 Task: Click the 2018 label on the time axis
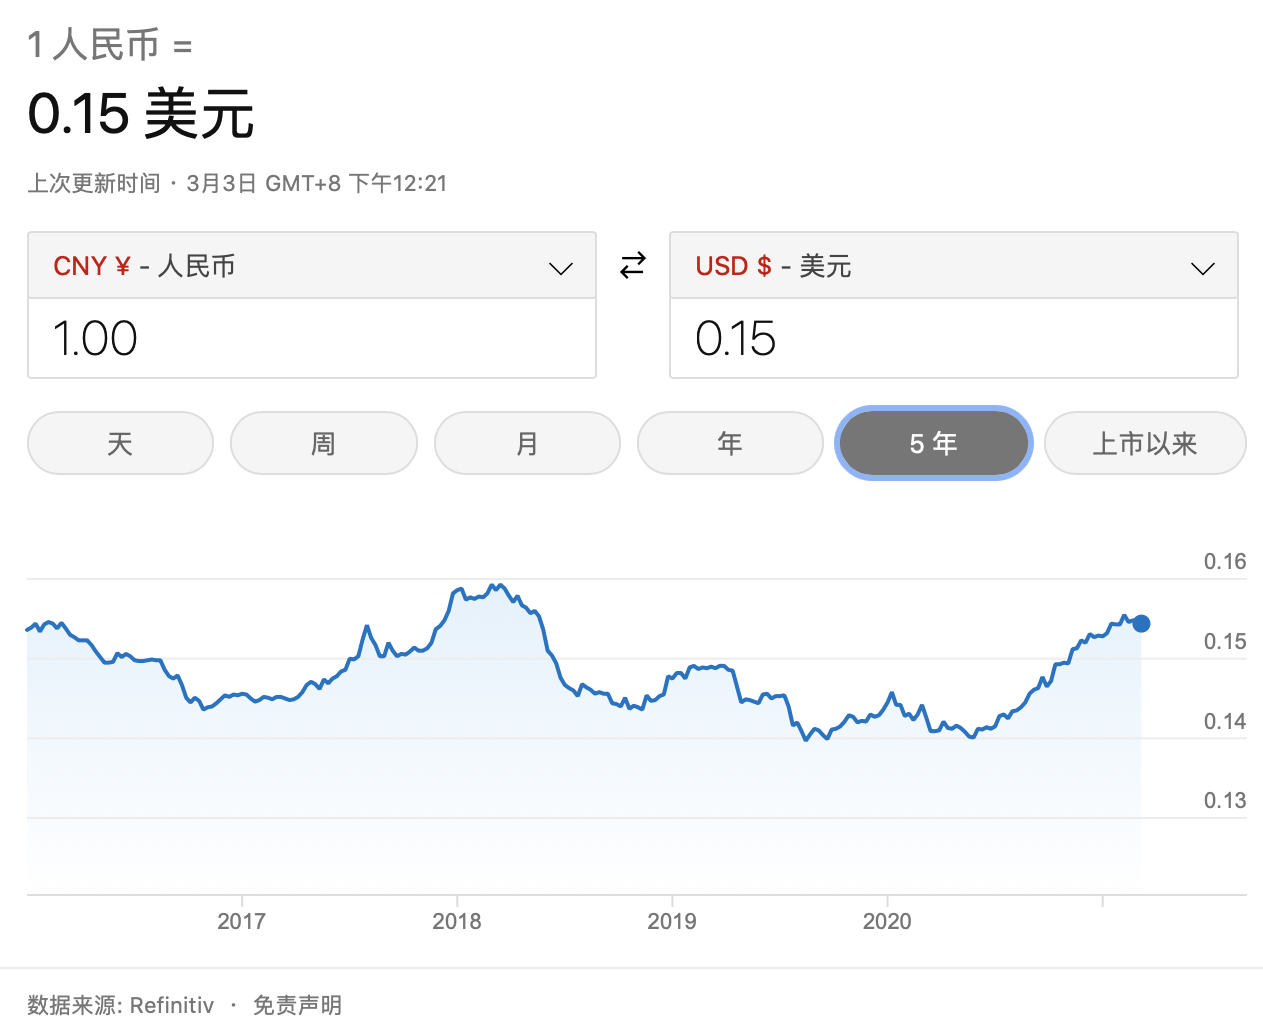[456, 921]
